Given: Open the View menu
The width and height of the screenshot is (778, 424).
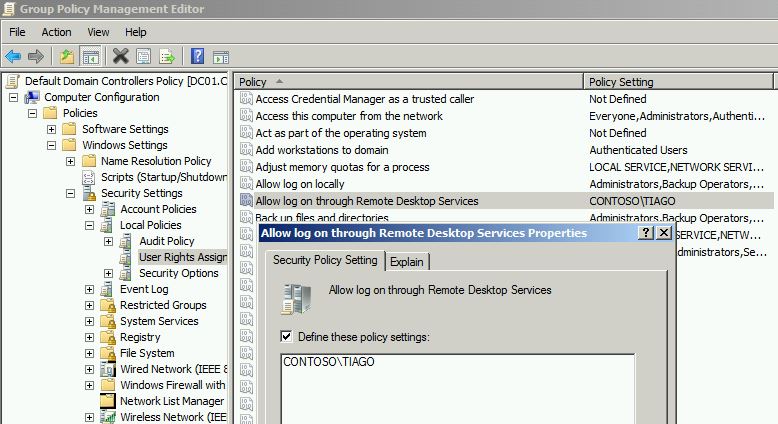Looking at the screenshot, I should [x=98, y=32].
